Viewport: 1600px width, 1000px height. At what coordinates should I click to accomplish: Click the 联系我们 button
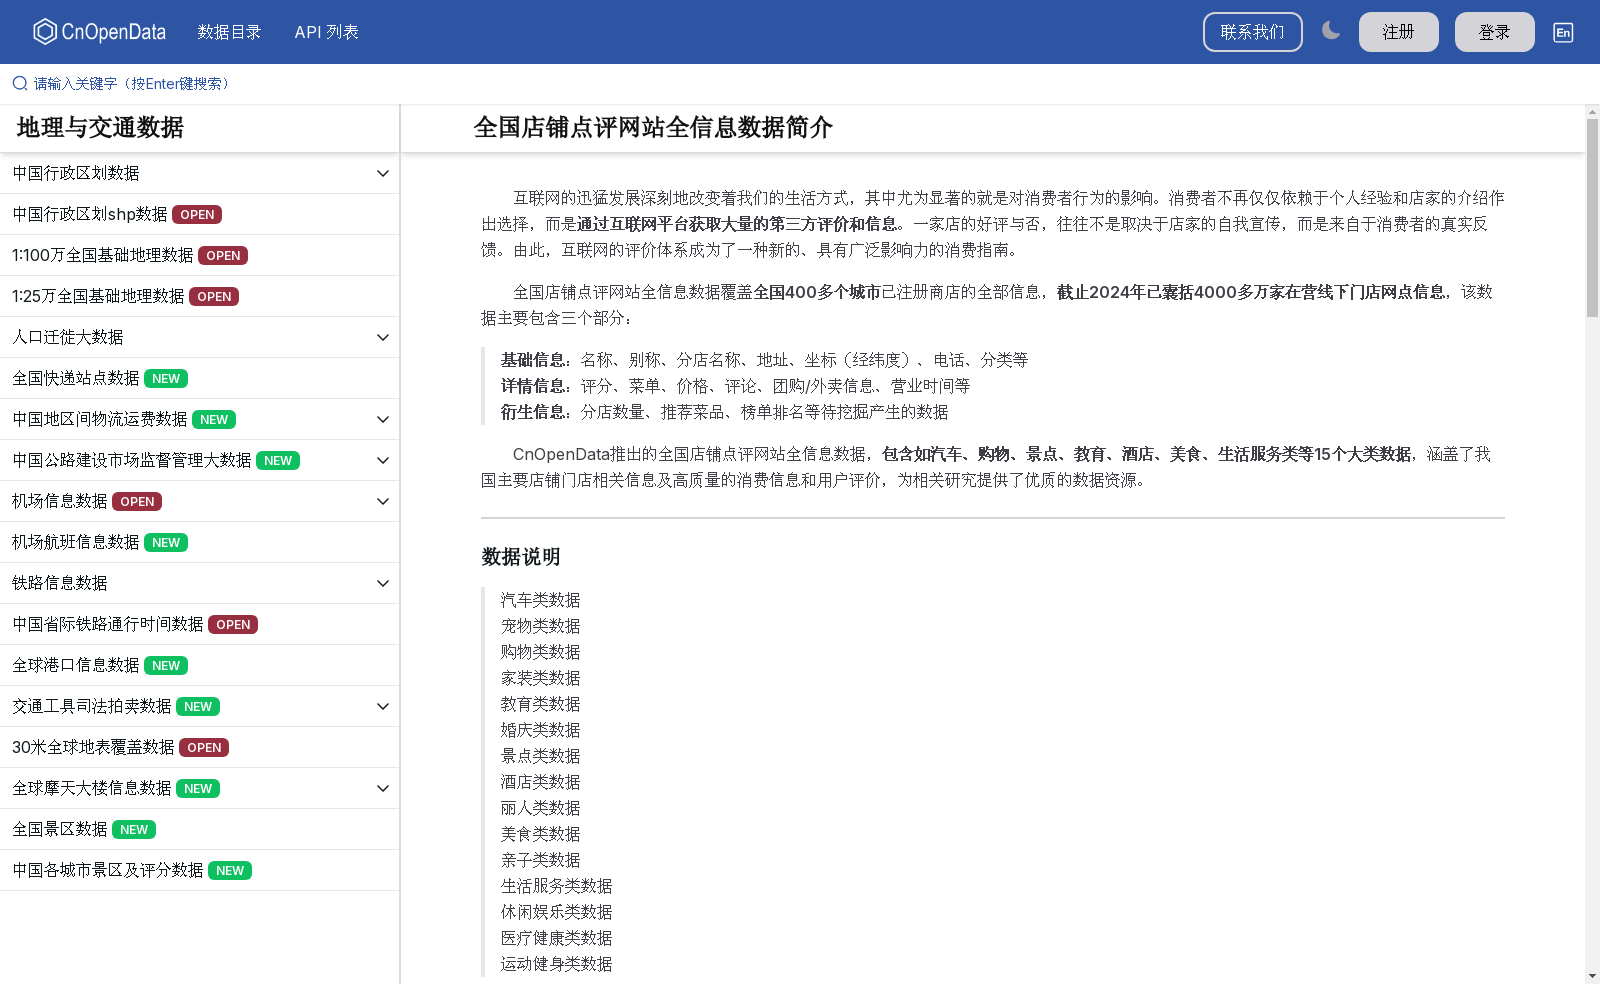[x=1252, y=32]
